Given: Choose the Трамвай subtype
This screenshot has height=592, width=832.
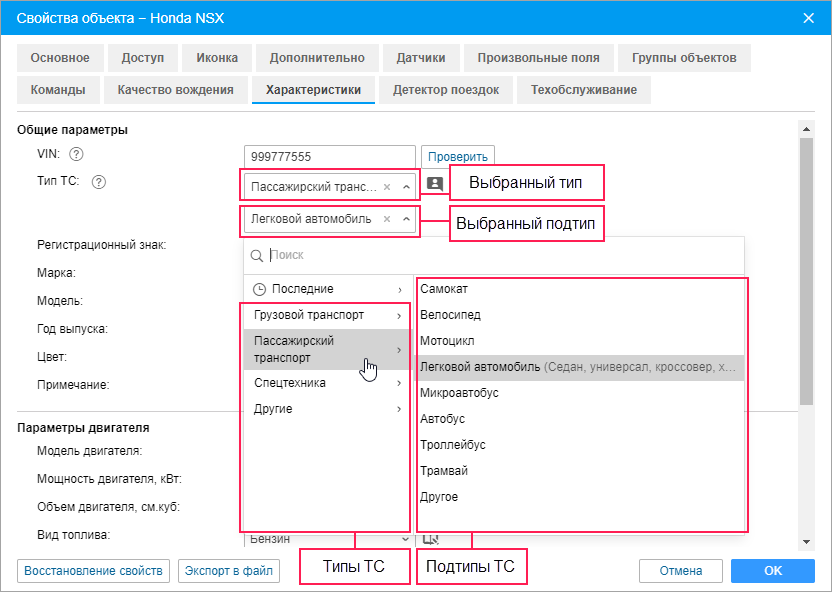Looking at the screenshot, I should [580, 471].
